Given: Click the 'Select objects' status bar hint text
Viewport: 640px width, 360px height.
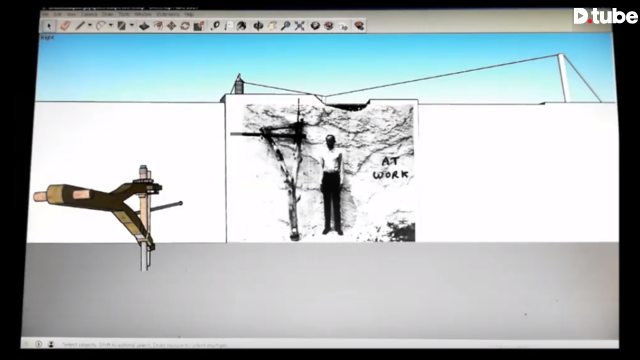Looking at the screenshot, I should click(x=144, y=345).
